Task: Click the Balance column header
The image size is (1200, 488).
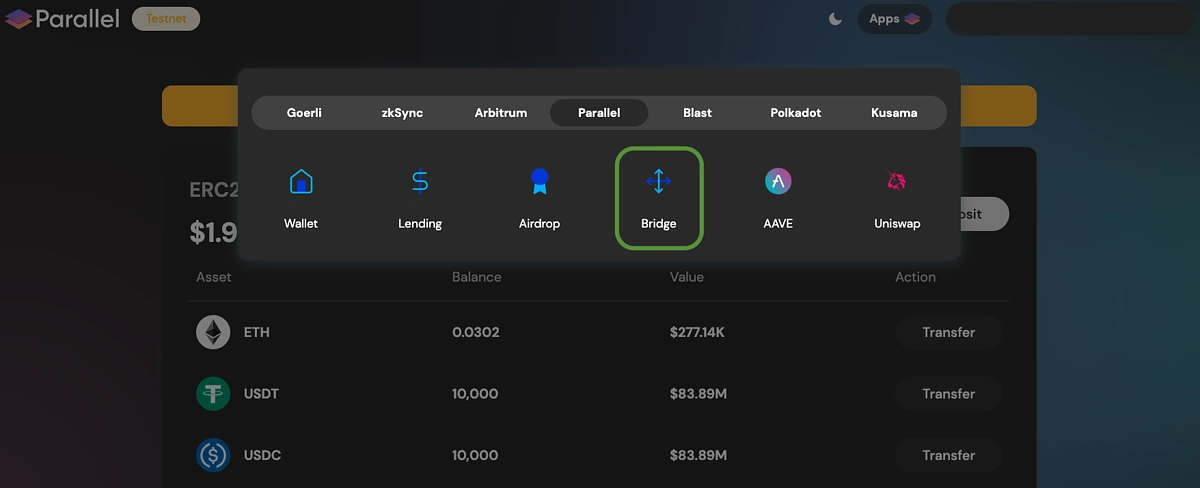Action: [x=477, y=277]
